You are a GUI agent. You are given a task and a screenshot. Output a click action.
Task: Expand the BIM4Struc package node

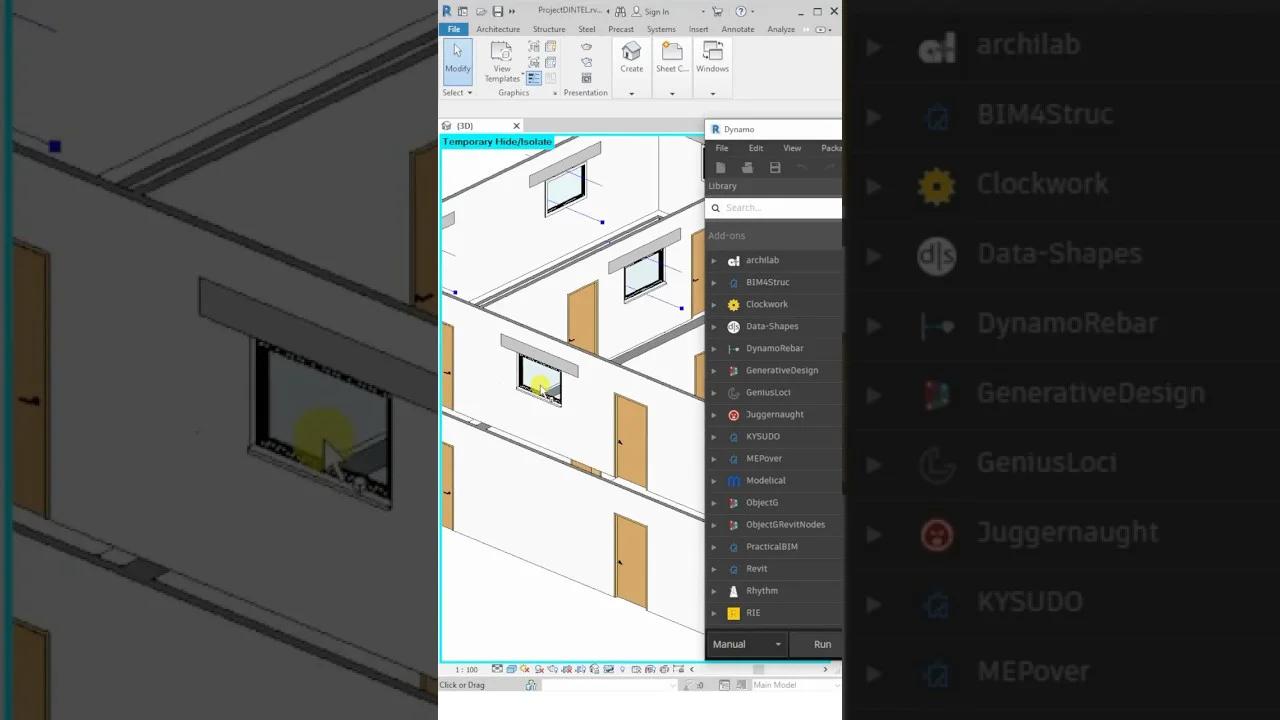(714, 282)
